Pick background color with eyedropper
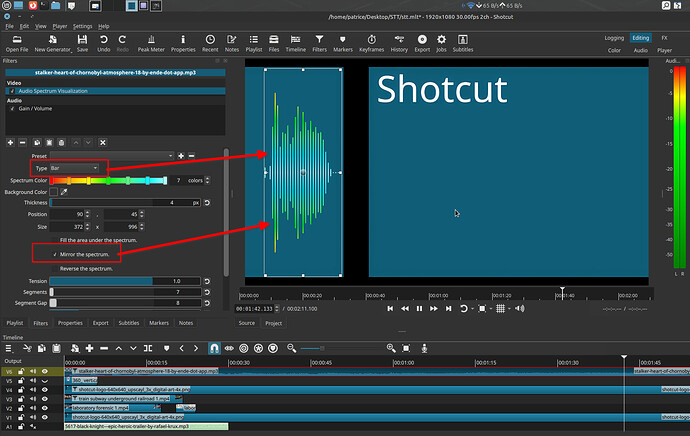690x436 pixels. [x=64, y=191]
